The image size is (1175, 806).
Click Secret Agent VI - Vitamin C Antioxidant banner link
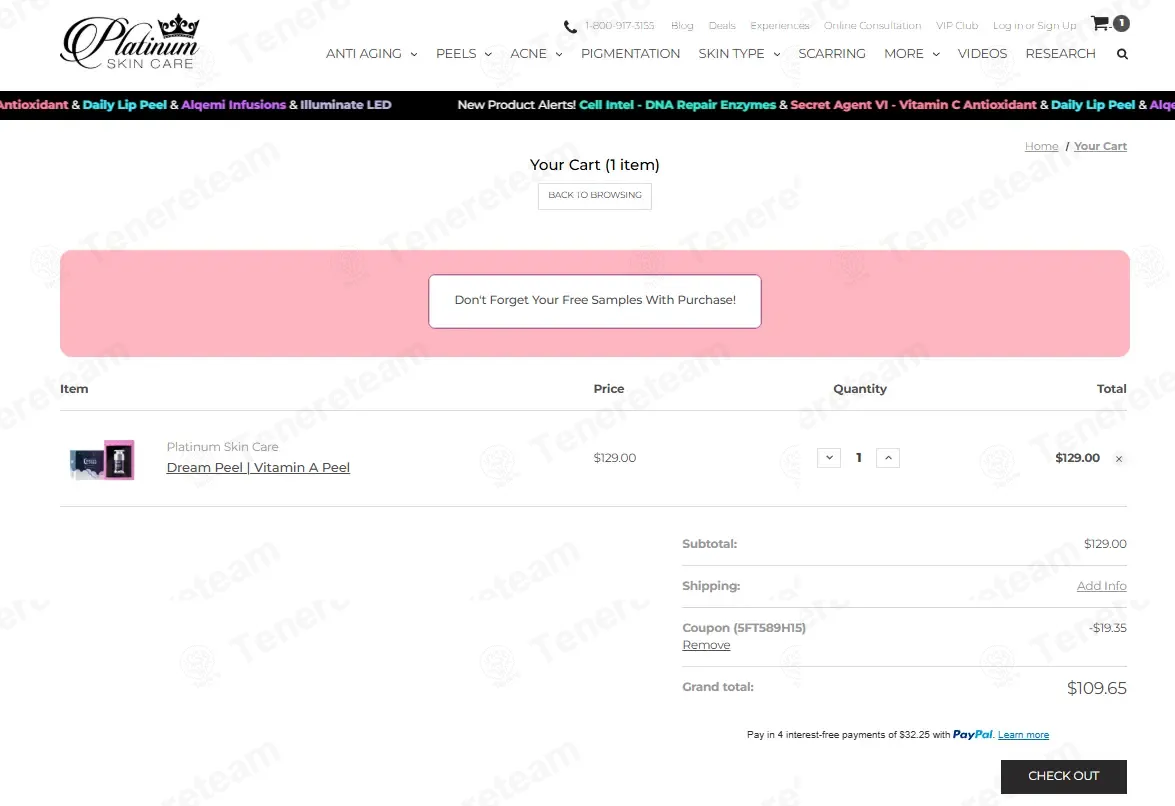point(913,105)
